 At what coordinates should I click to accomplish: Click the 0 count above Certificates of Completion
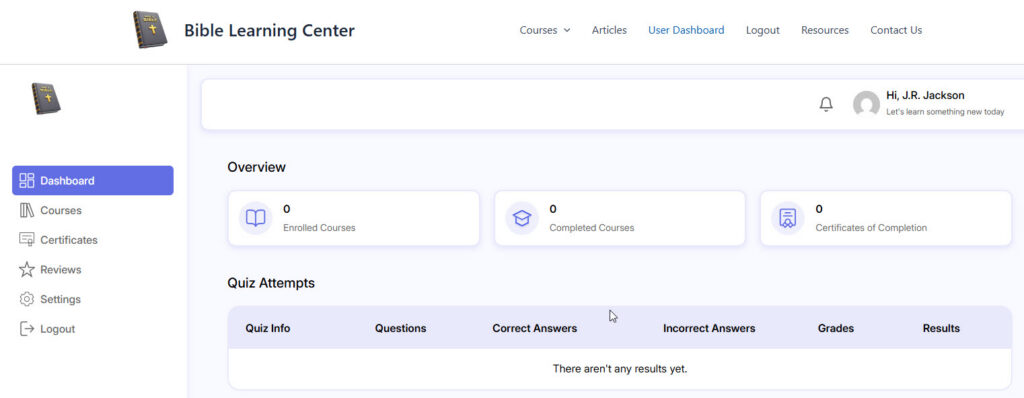coord(820,209)
